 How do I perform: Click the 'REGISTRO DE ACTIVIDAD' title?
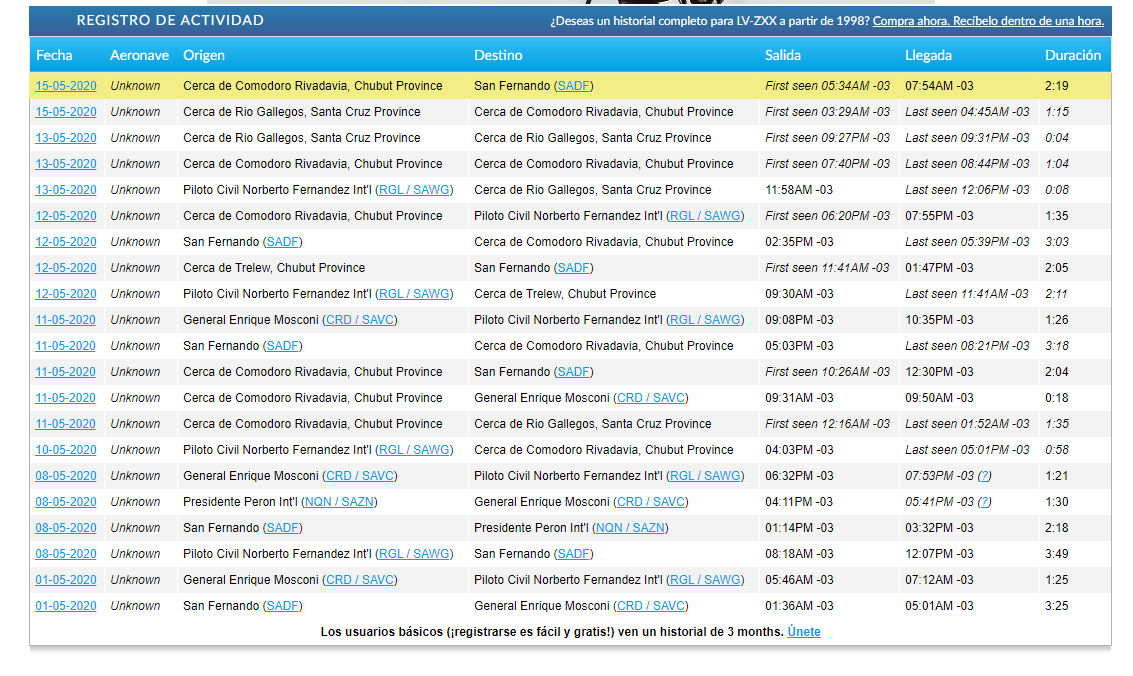click(170, 20)
